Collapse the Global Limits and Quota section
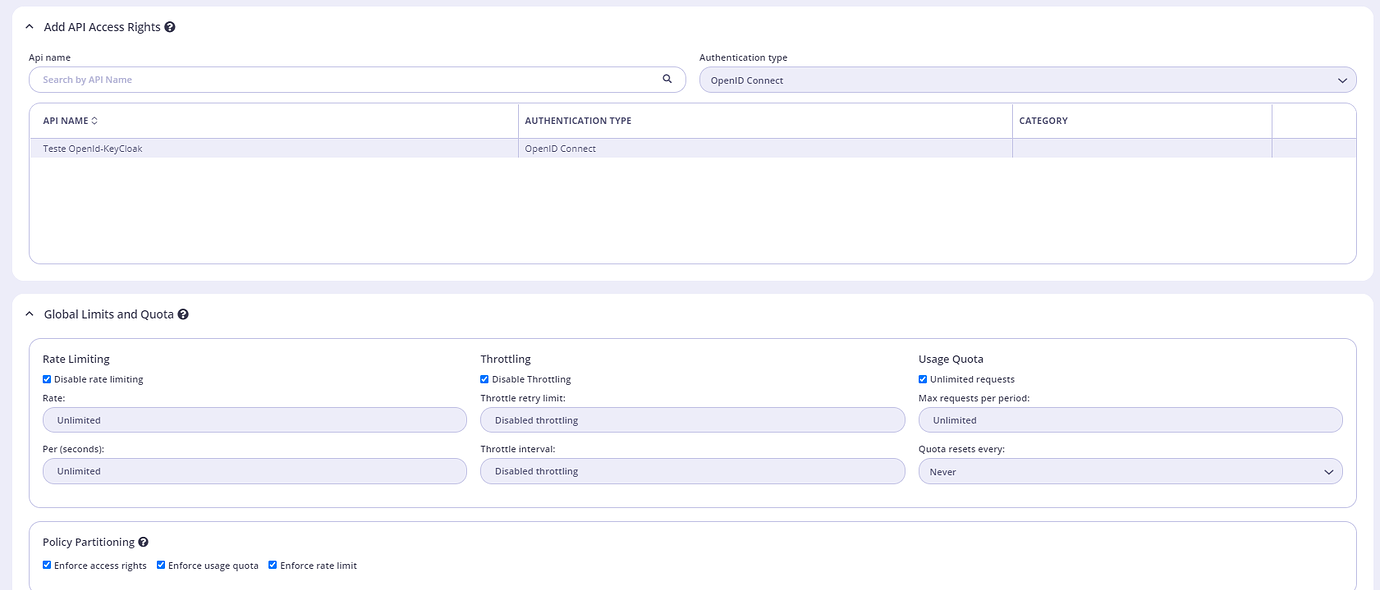 (x=28, y=314)
